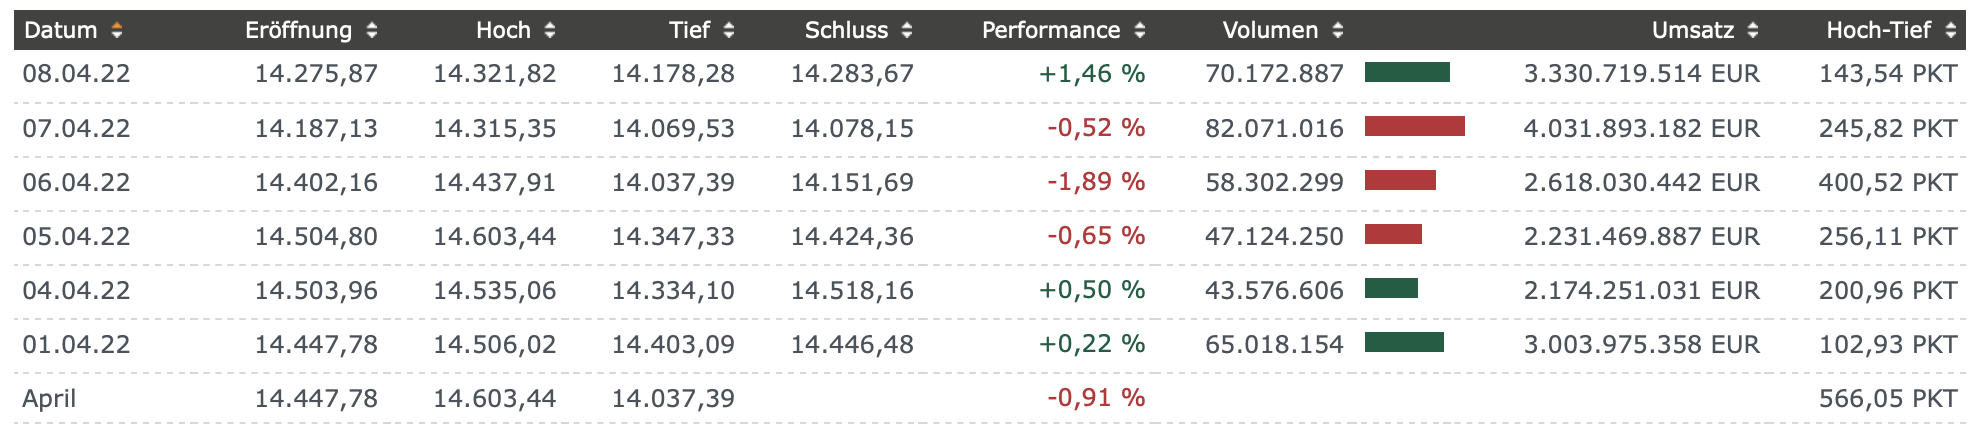The height and width of the screenshot is (438, 1980).
Task: Click the green volume bar for 08.04.22
Action: tap(1407, 72)
